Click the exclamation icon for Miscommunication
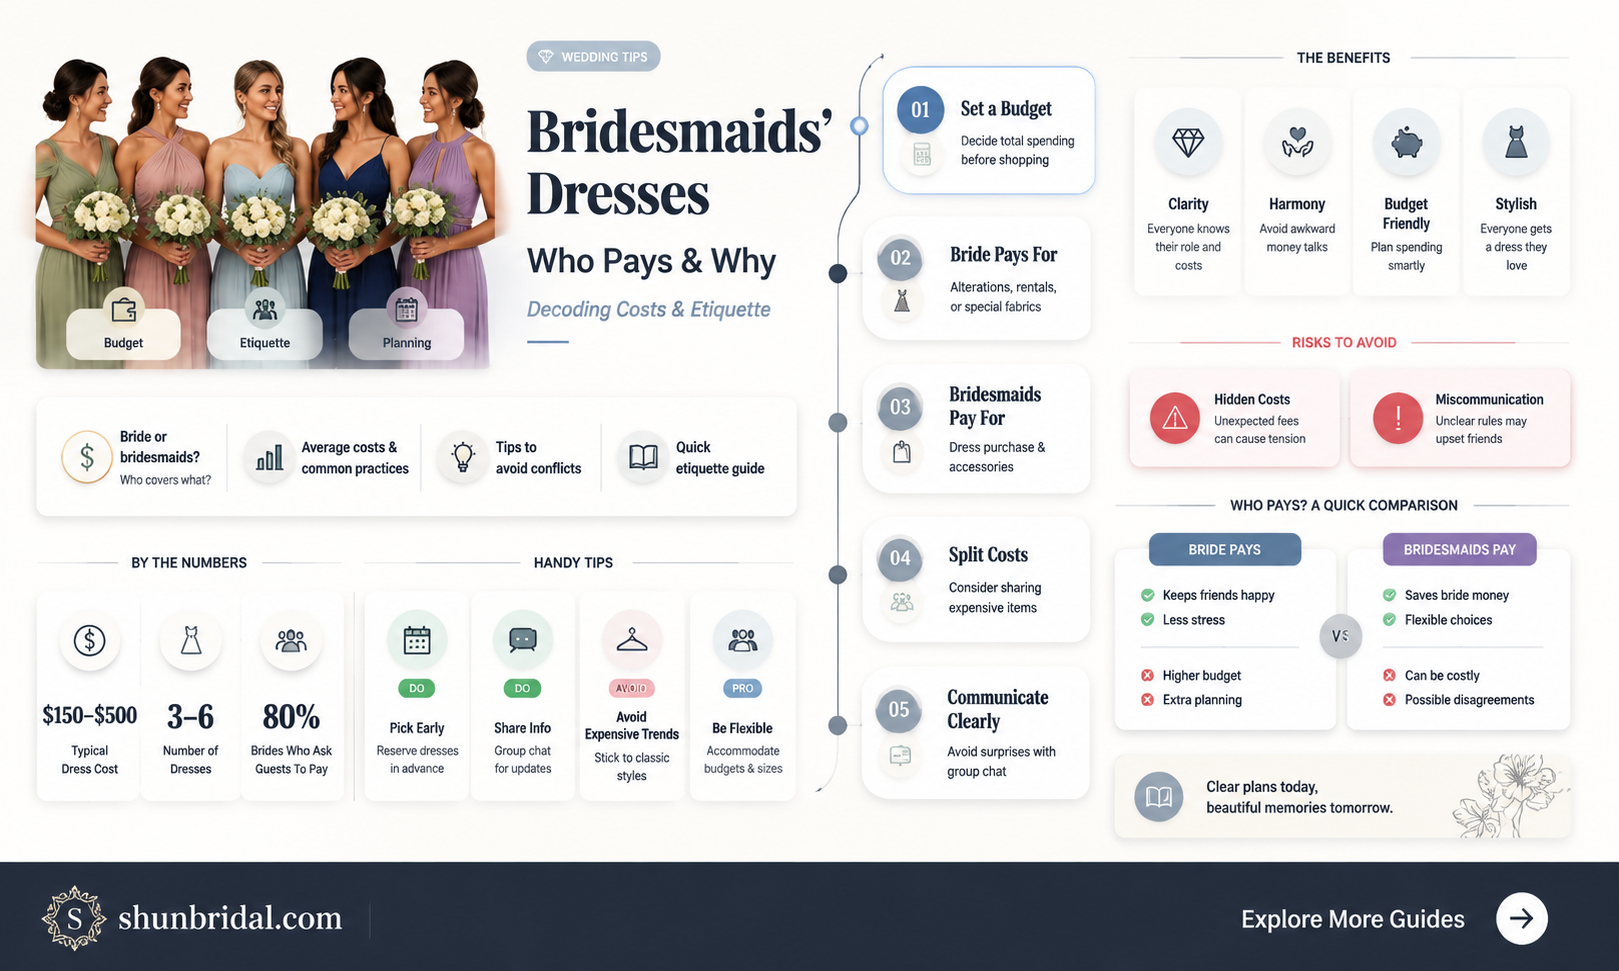 (x=1398, y=418)
